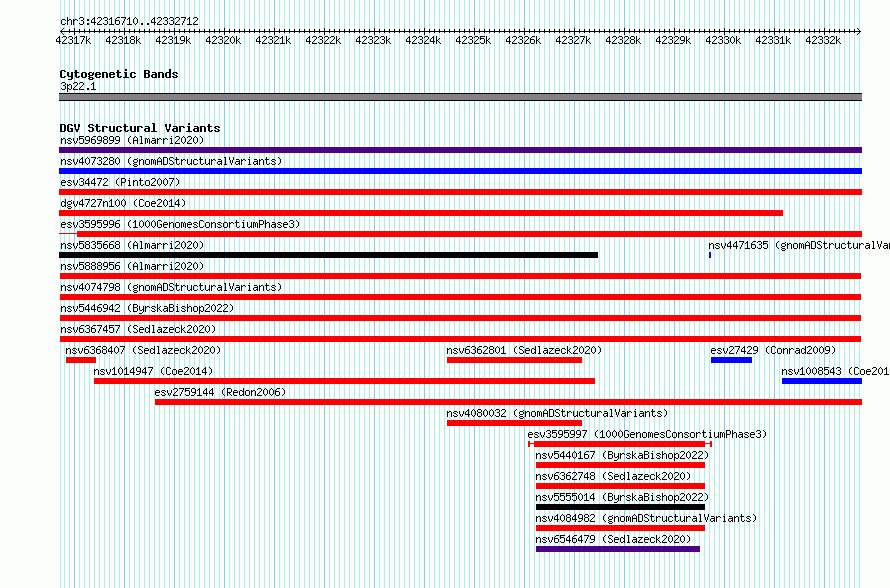Open the nsv1014947 (Coe2014) label
This screenshot has height=588, width=890.
pyautogui.click(x=153, y=371)
